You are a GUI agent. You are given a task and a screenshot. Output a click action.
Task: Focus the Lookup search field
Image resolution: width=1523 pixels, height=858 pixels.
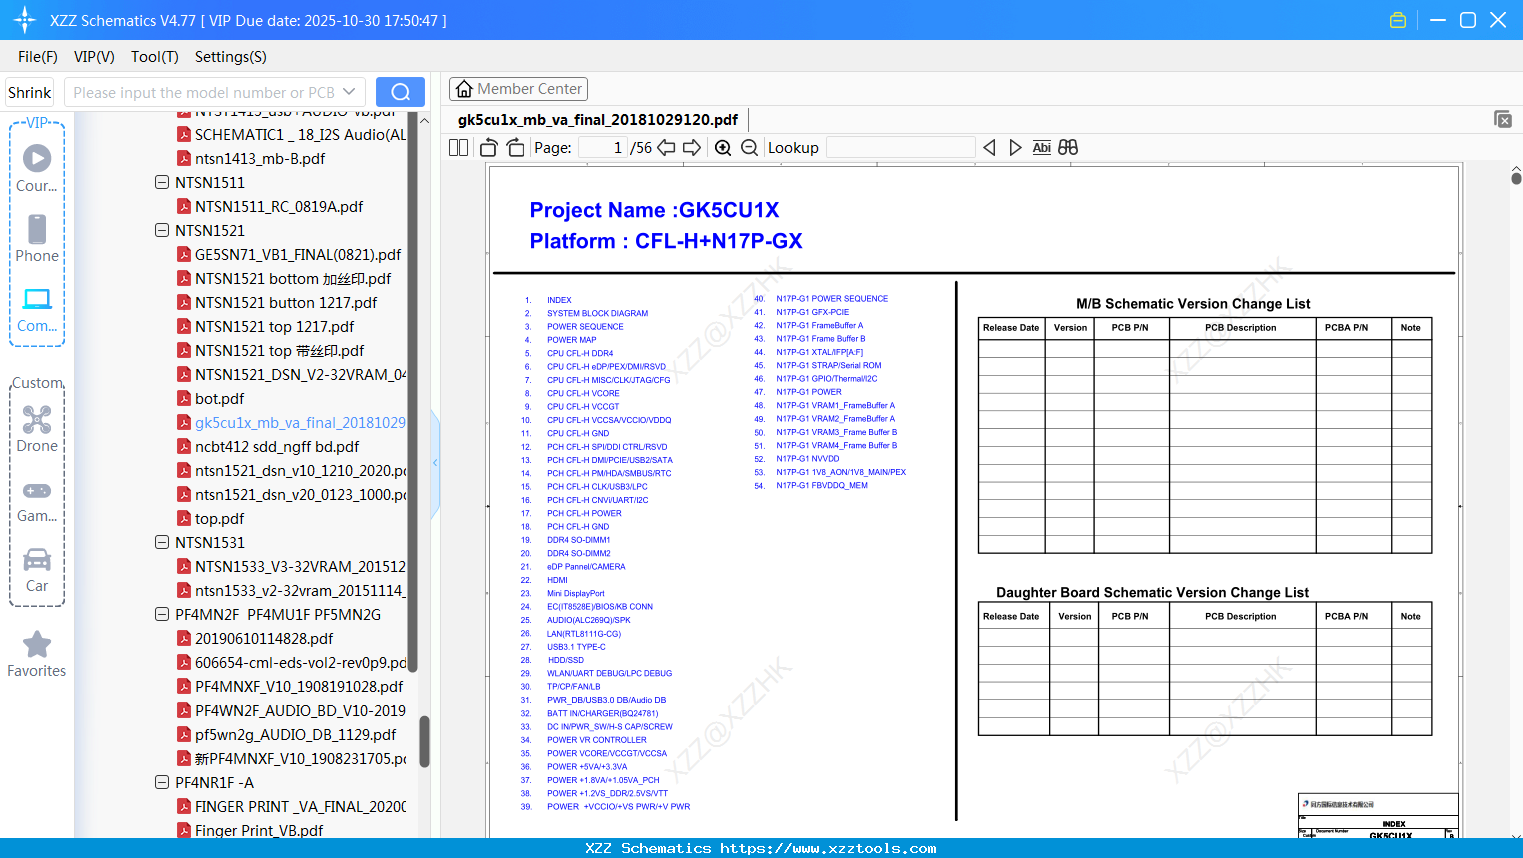click(x=901, y=148)
